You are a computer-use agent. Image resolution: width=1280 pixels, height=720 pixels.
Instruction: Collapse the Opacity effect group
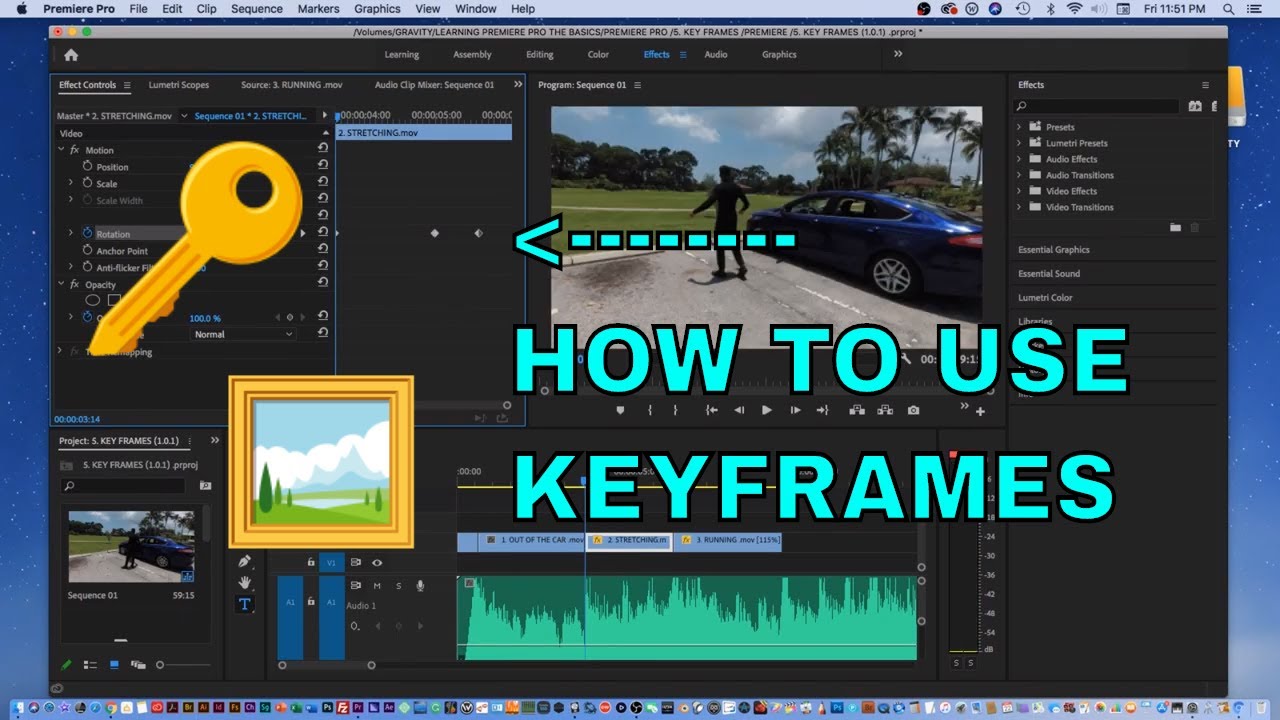tap(61, 284)
